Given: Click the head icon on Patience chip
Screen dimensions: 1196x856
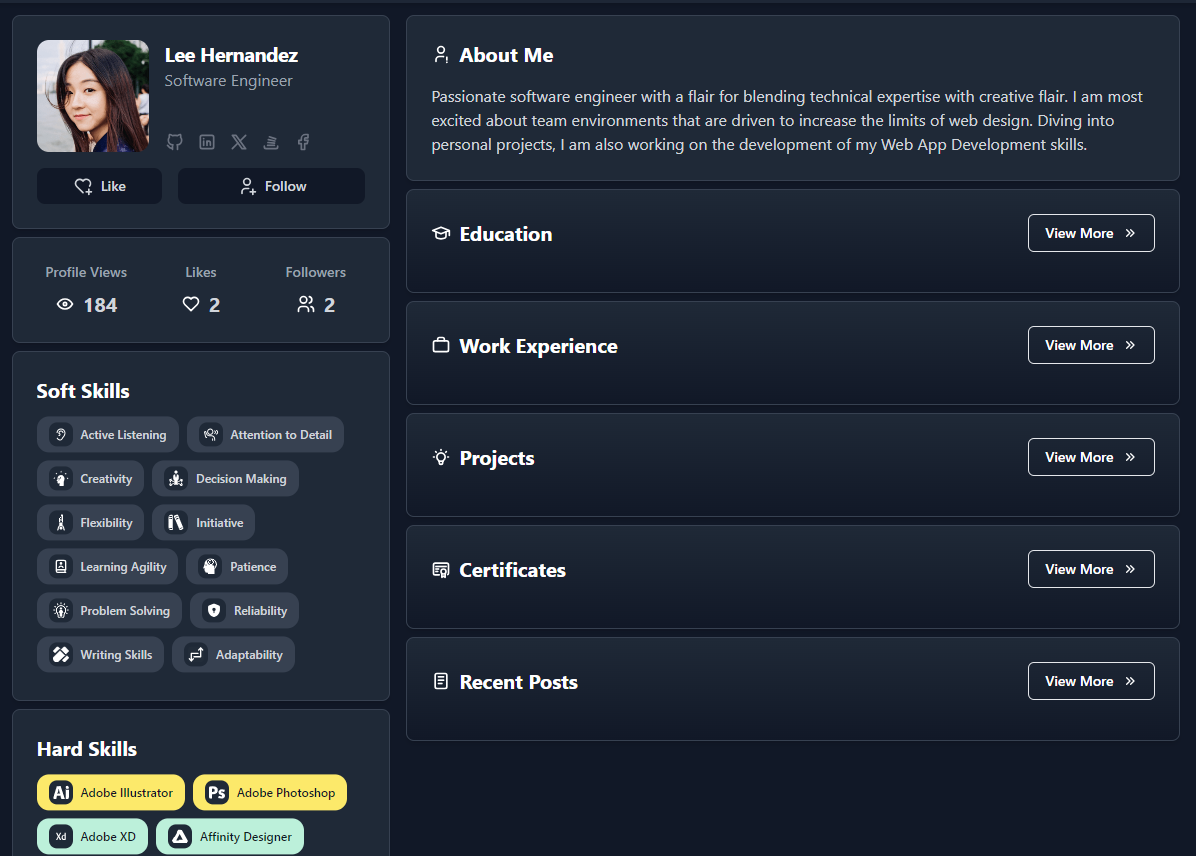Looking at the screenshot, I should coord(211,567).
